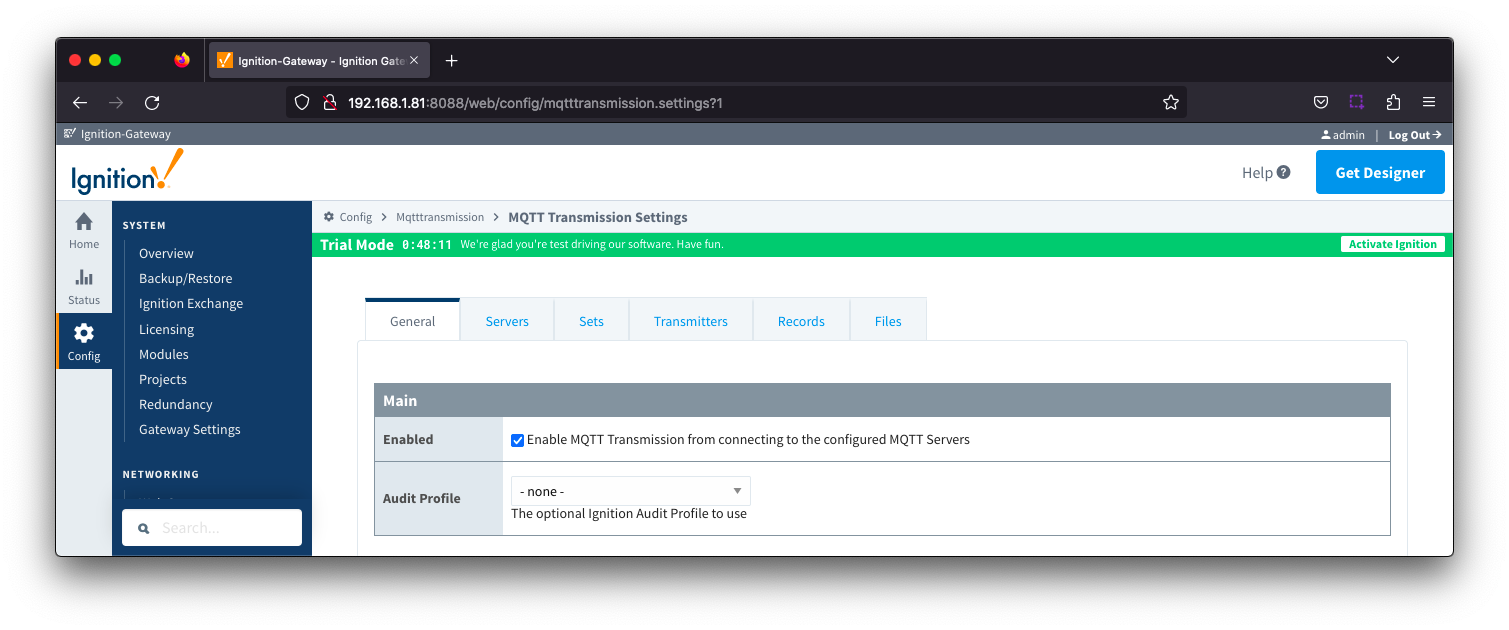Switch to the Transmitters tab
This screenshot has width=1509, height=630.
tap(691, 321)
